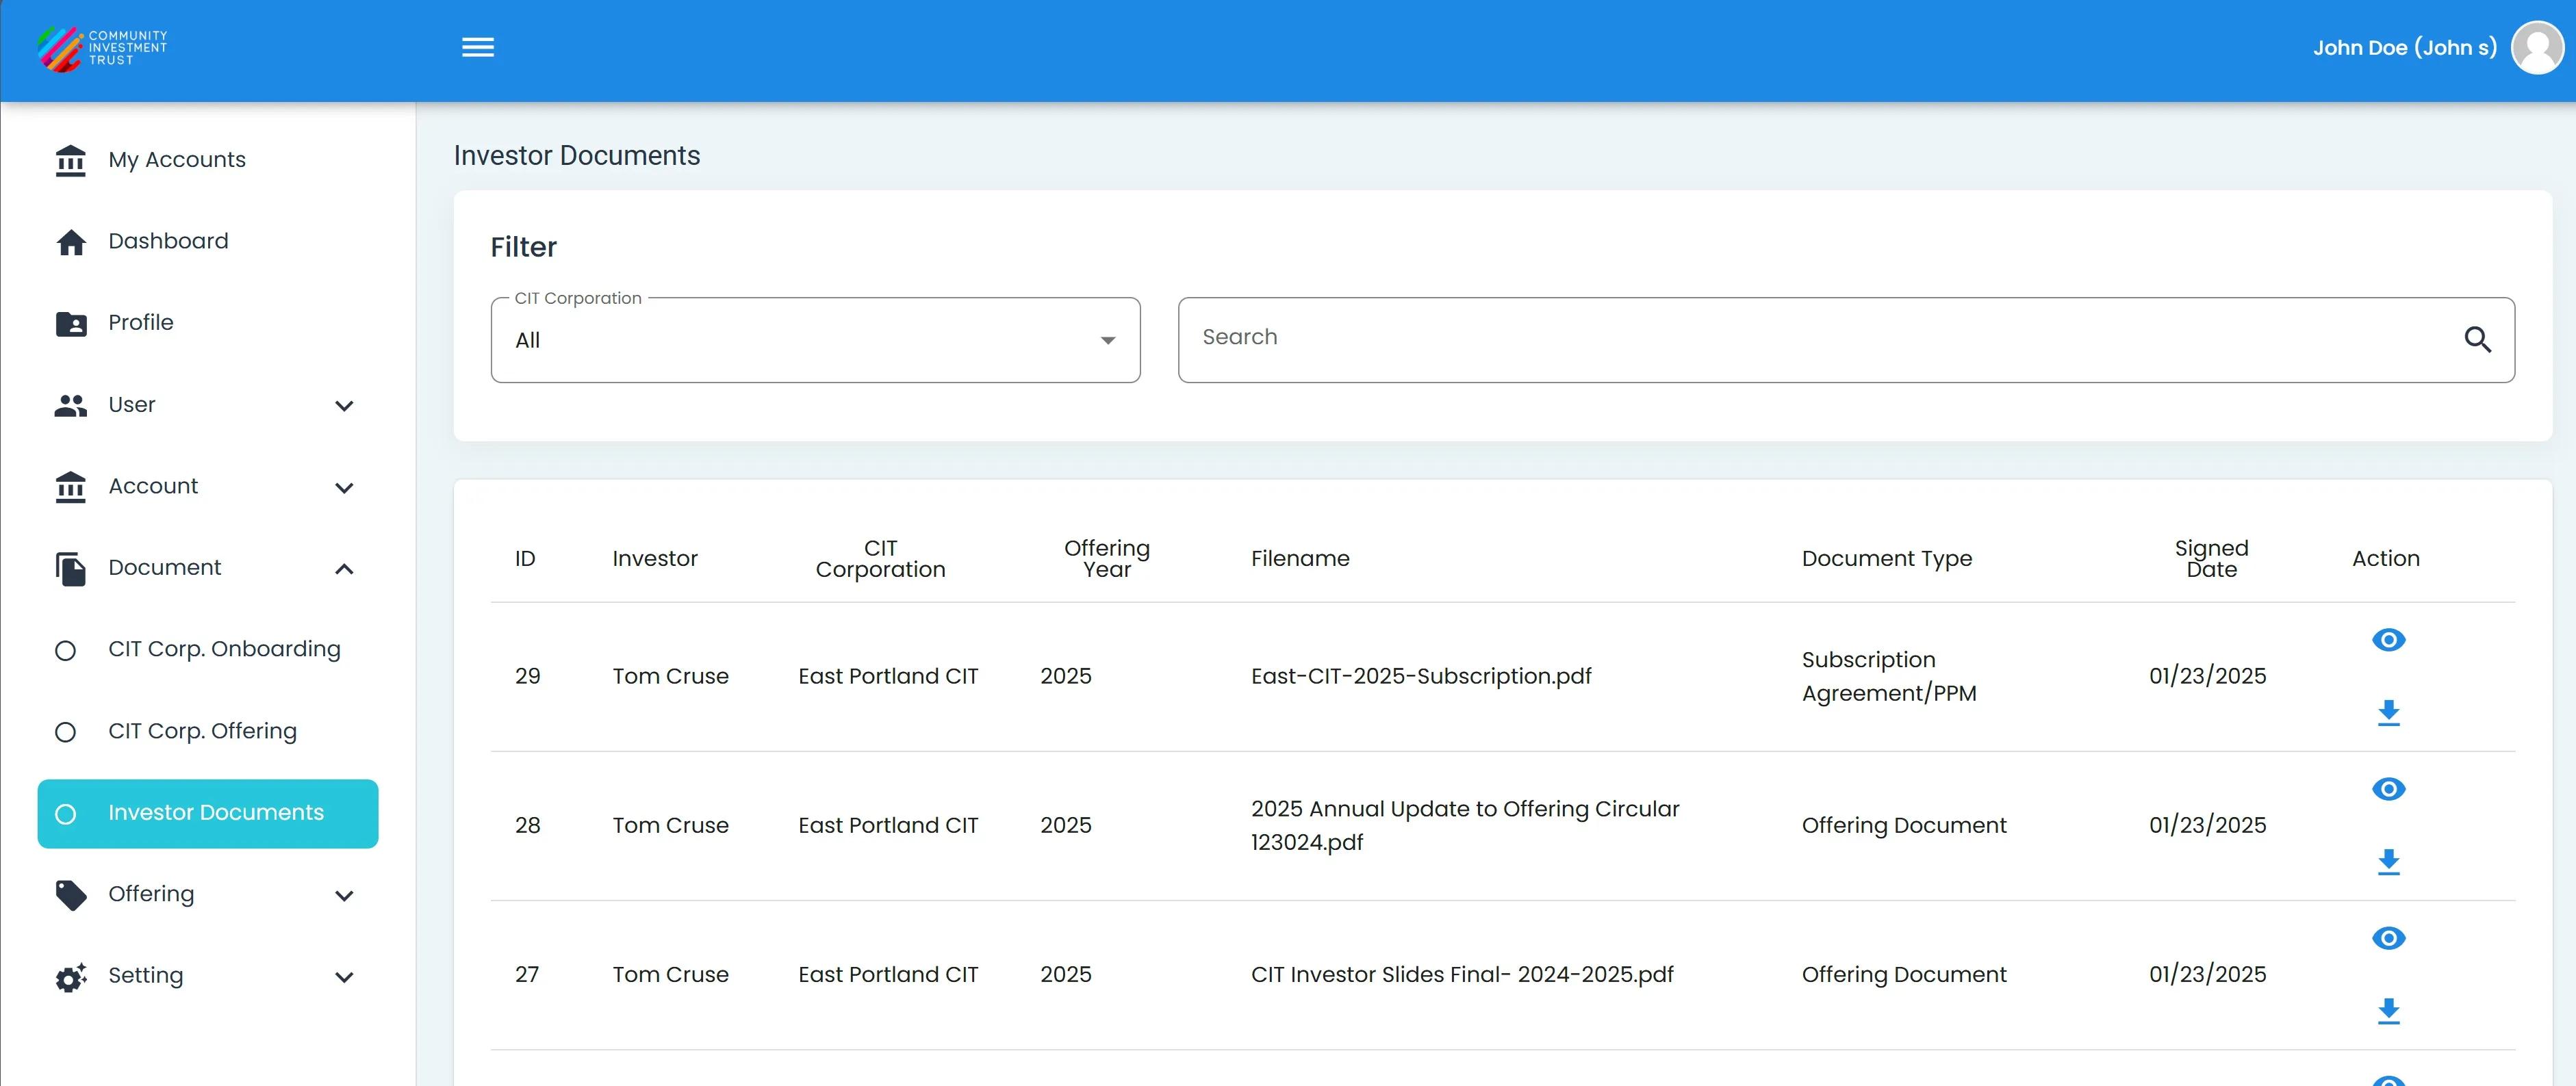View document ID 29 with eye icon
This screenshot has height=1086, width=2576.
[x=2388, y=640]
